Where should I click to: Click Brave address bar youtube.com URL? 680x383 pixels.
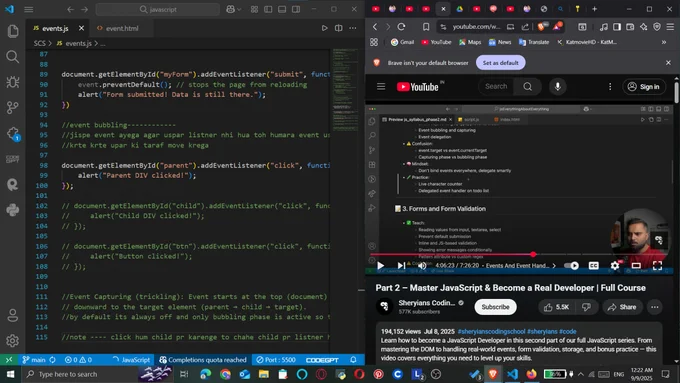pos(476,27)
